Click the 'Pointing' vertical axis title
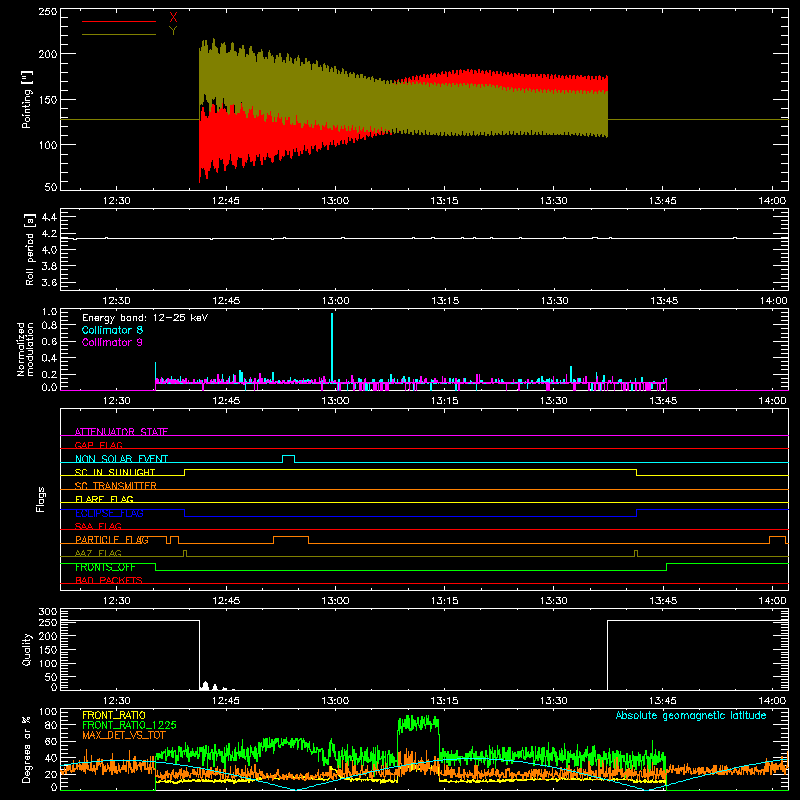Screen dimensions: 800x800 pyautogui.click(x=27, y=99)
